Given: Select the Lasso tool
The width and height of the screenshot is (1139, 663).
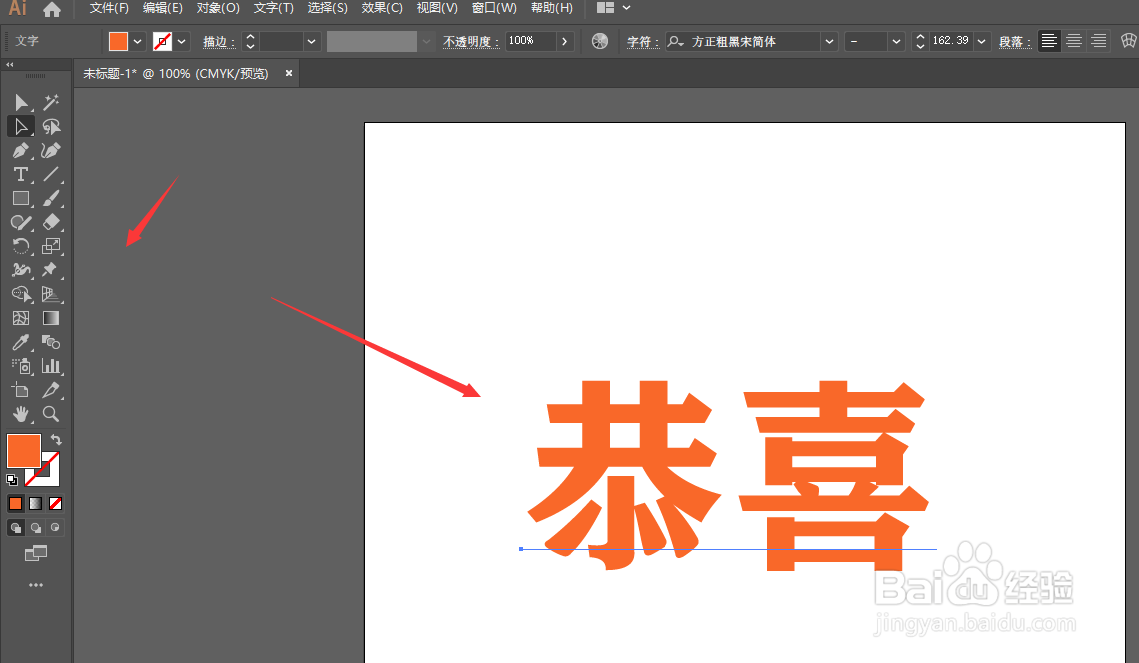Looking at the screenshot, I should coord(51,126).
